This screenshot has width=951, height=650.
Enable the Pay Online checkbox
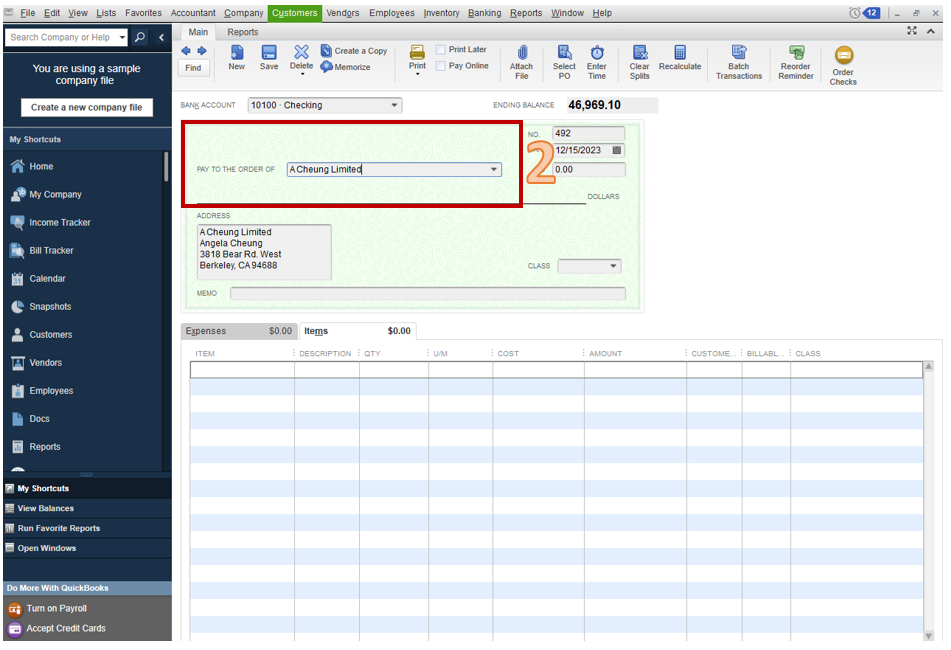[x=441, y=66]
